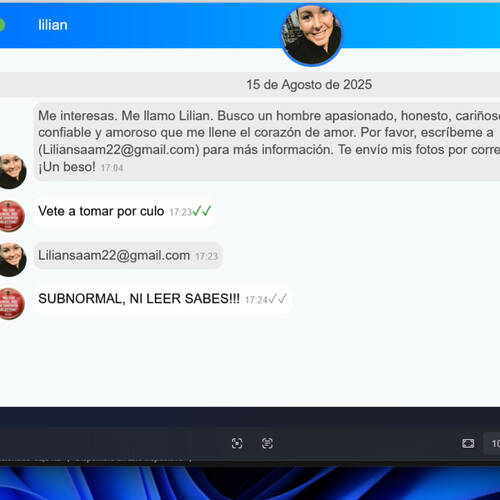Click red avatar beside "Vete a tomar por culo"

pos(12,216)
